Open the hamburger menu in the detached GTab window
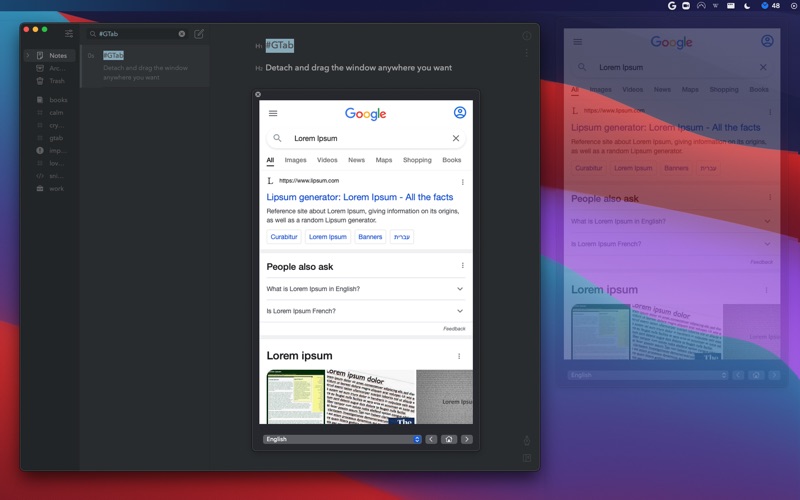Viewport: 800px width, 500px height. [578, 42]
